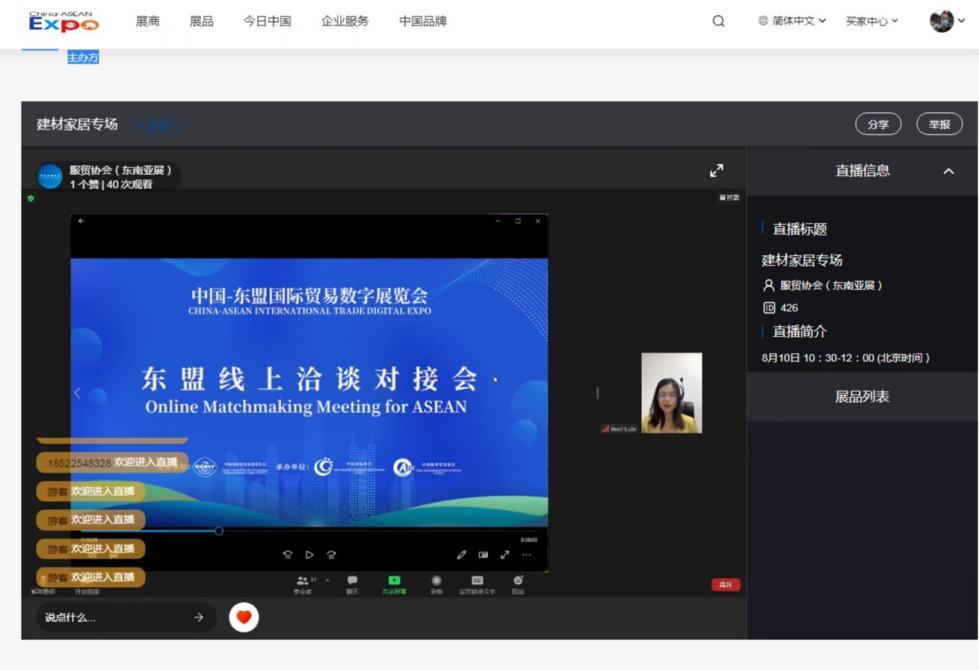
Task: Open the 企业服务 navigation item
Action: click(x=345, y=21)
